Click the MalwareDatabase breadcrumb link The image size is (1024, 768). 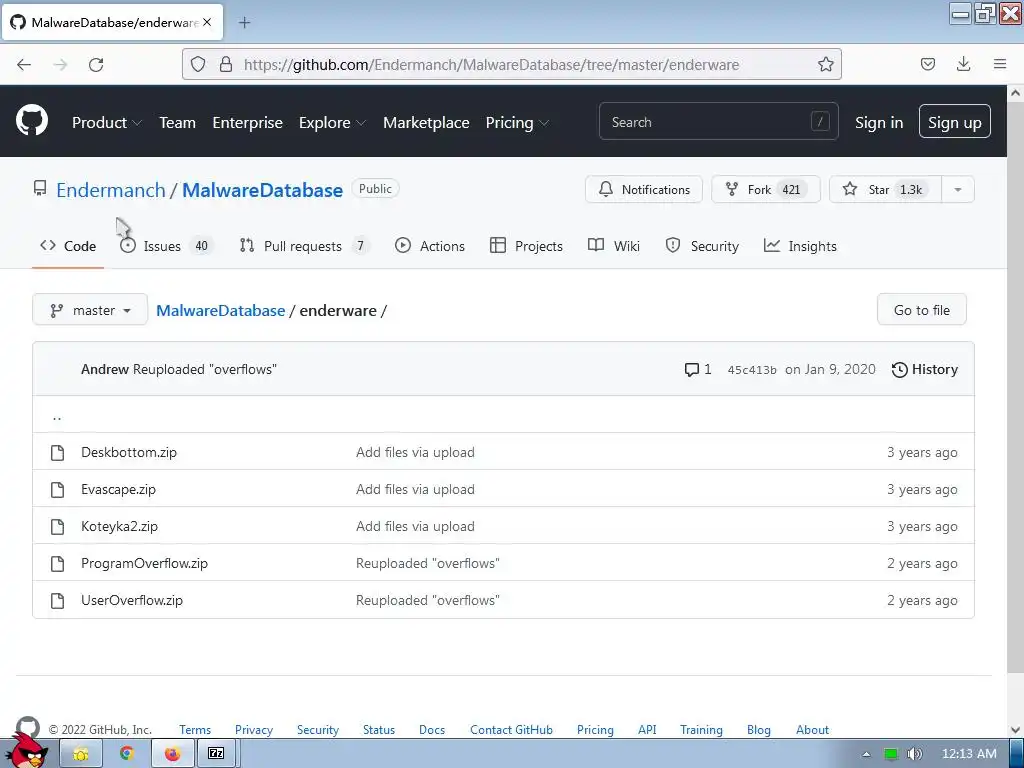pyautogui.click(x=221, y=310)
